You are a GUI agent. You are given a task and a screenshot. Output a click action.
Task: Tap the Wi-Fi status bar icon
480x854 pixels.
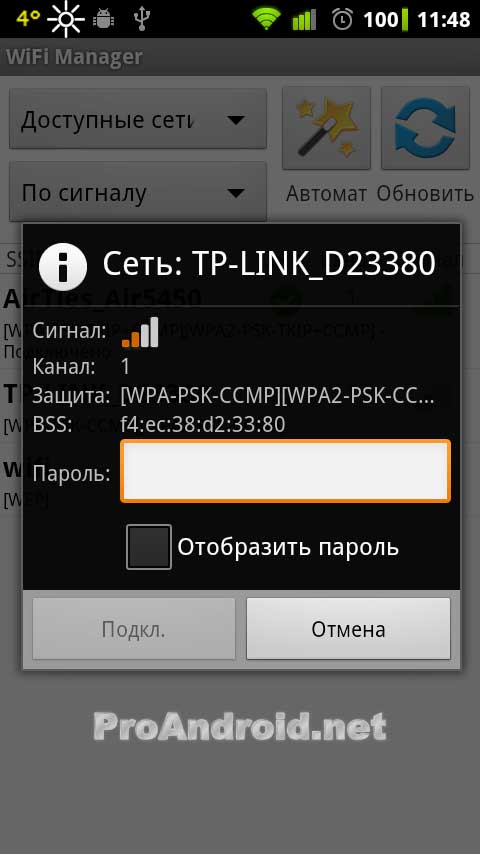point(266,19)
